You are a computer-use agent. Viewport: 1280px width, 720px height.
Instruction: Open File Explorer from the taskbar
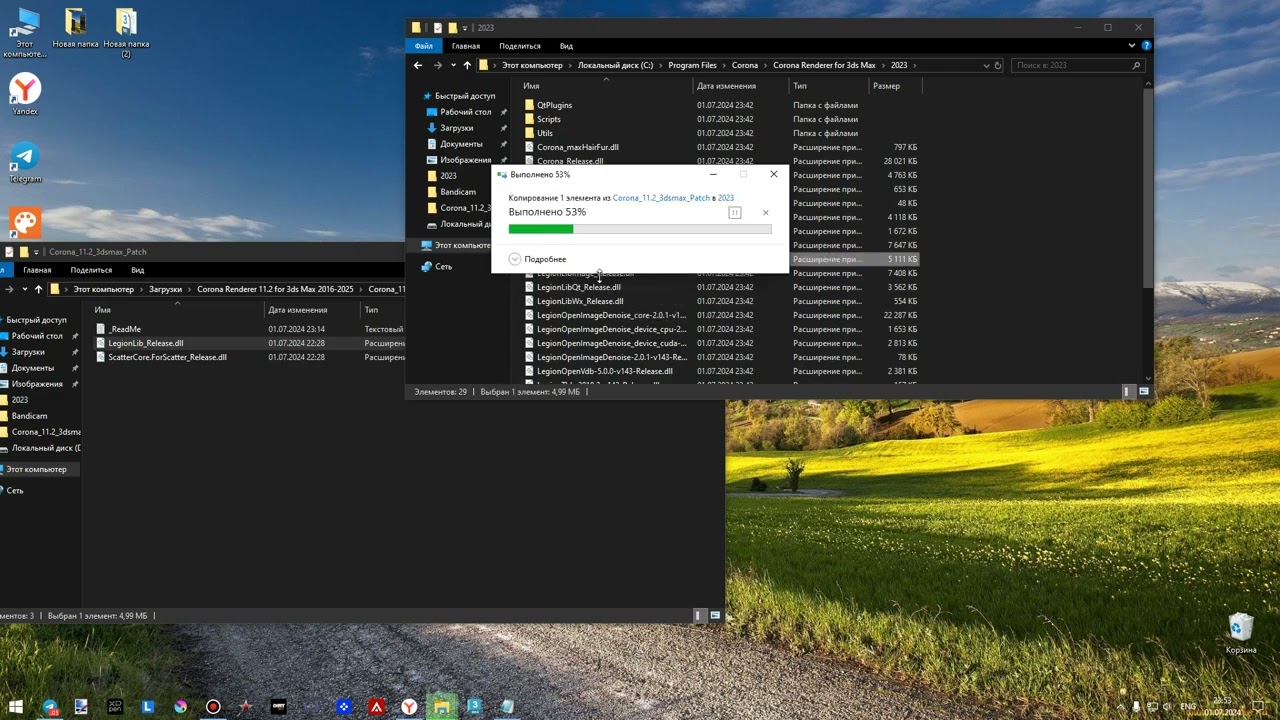[x=442, y=707]
